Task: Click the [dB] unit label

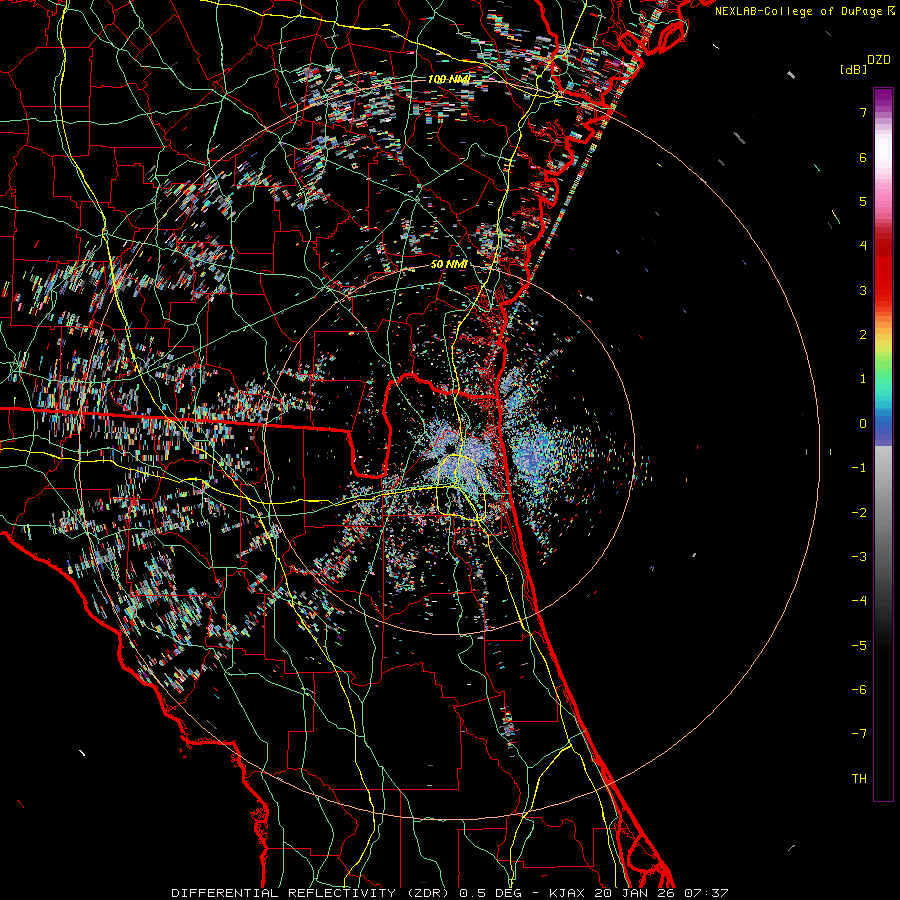Action: (854, 69)
